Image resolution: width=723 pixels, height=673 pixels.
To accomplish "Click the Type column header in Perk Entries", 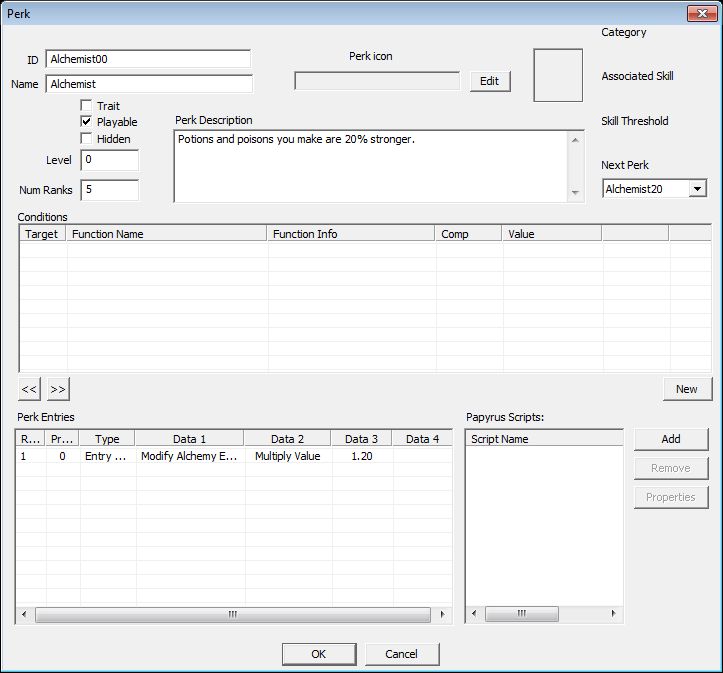I will [107, 438].
